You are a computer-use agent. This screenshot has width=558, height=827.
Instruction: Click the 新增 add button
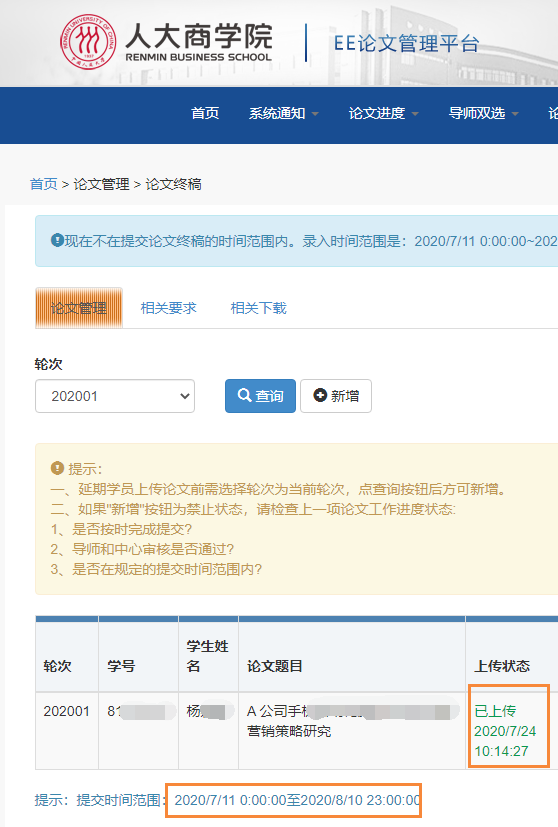336,396
